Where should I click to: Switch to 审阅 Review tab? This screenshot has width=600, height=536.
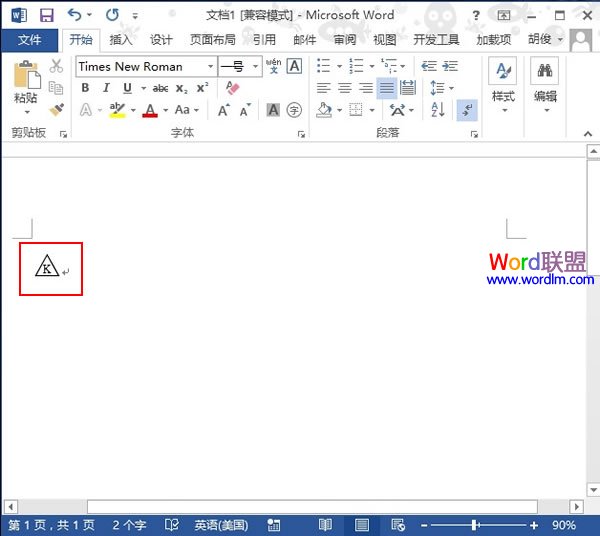pos(345,40)
